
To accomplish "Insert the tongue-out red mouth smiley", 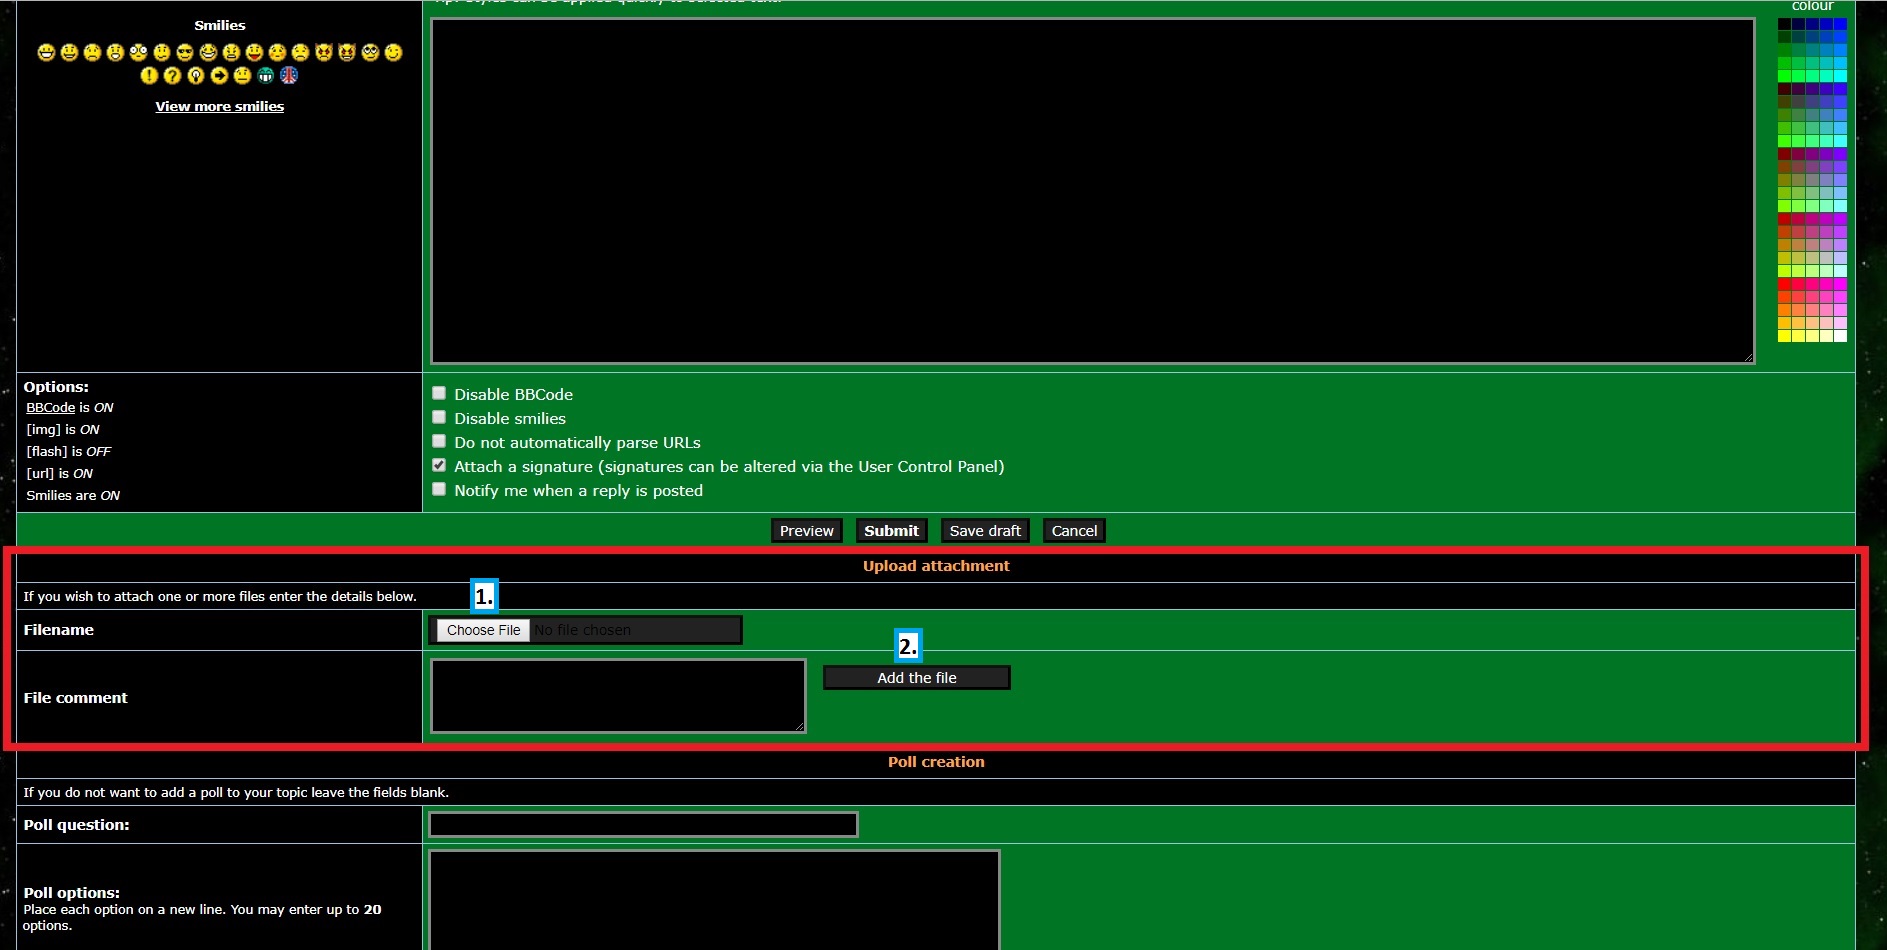I will [254, 52].
